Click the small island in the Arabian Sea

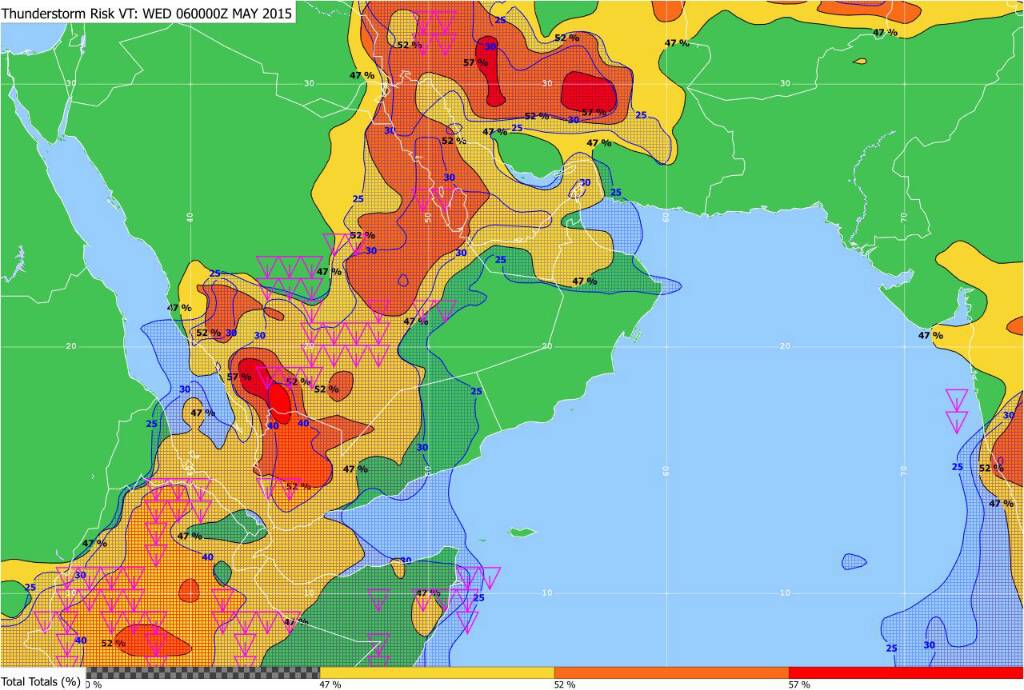pos(520,532)
